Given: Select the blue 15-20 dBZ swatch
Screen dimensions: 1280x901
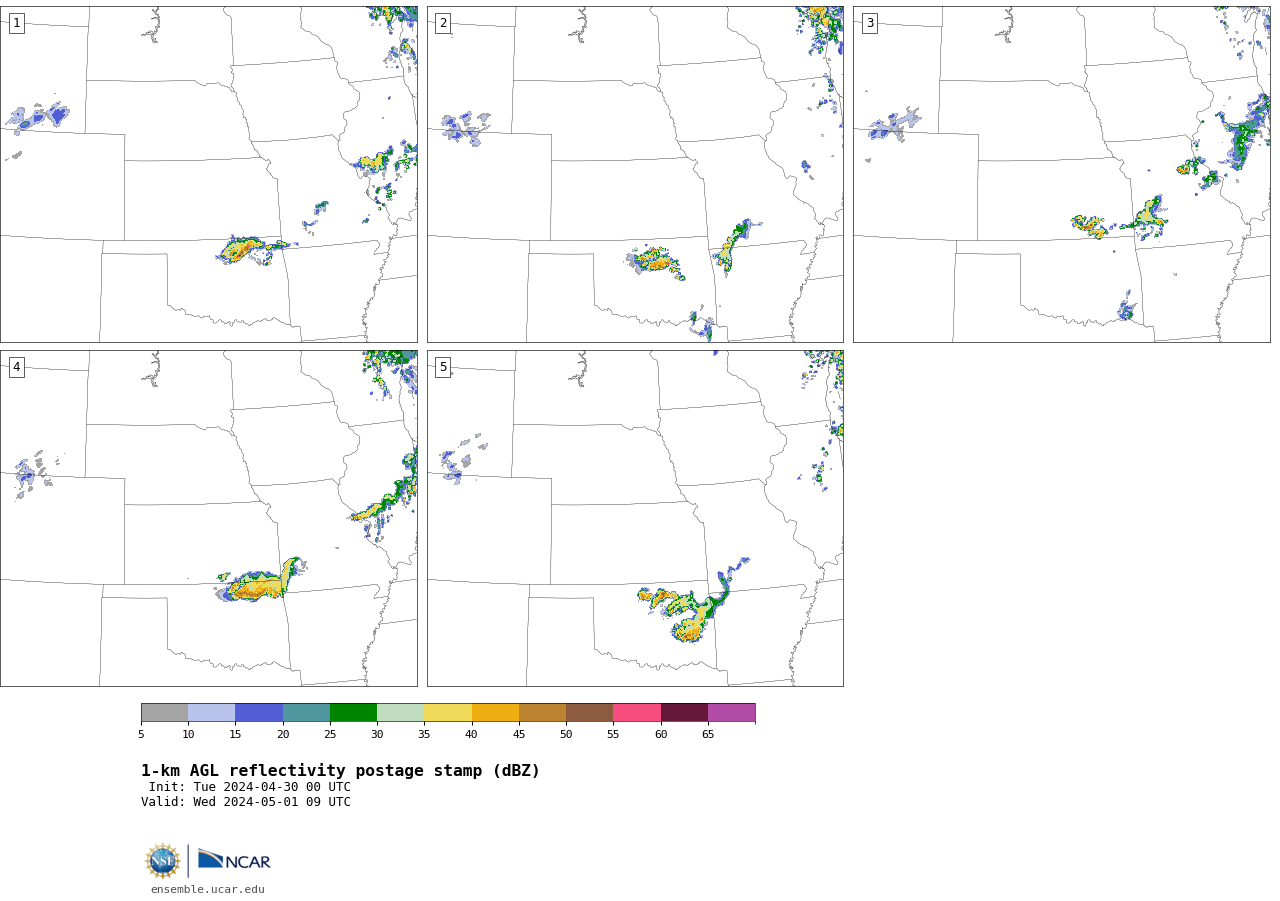Looking at the screenshot, I should (x=259, y=713).
